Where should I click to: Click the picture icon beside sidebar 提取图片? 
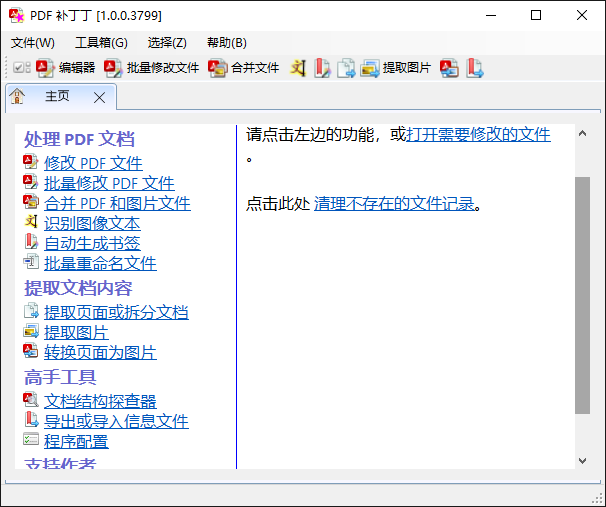pos(31,331)
